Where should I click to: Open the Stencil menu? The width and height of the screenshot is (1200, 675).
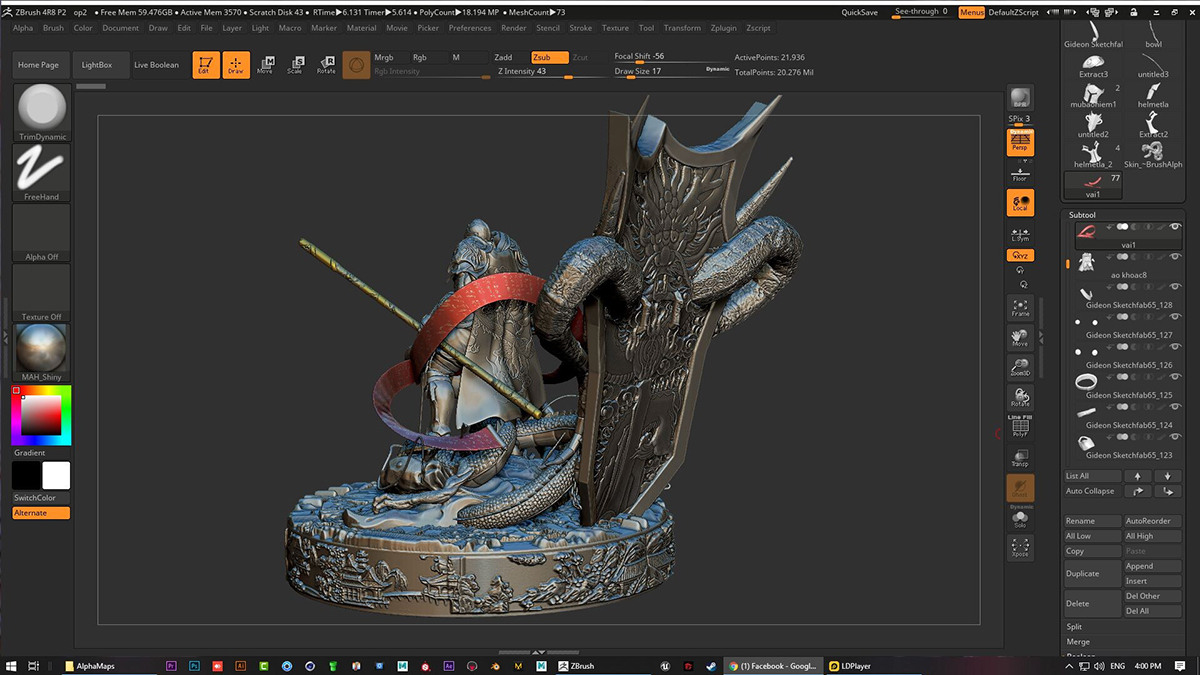point(548,28)
